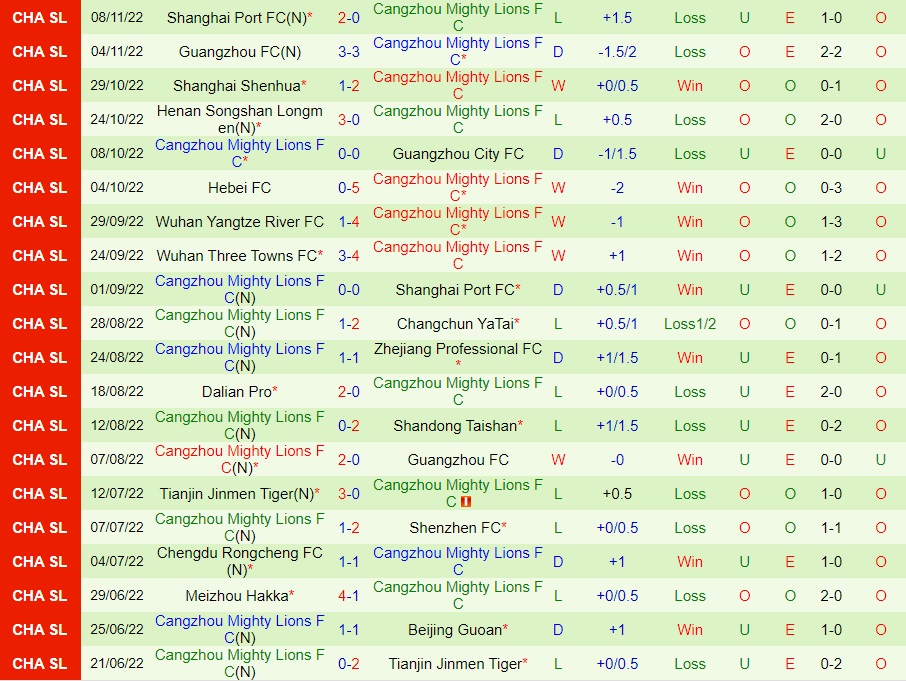
Task: Click Guangzhou City FC opponent link
Action: click(x=457, y=154)
